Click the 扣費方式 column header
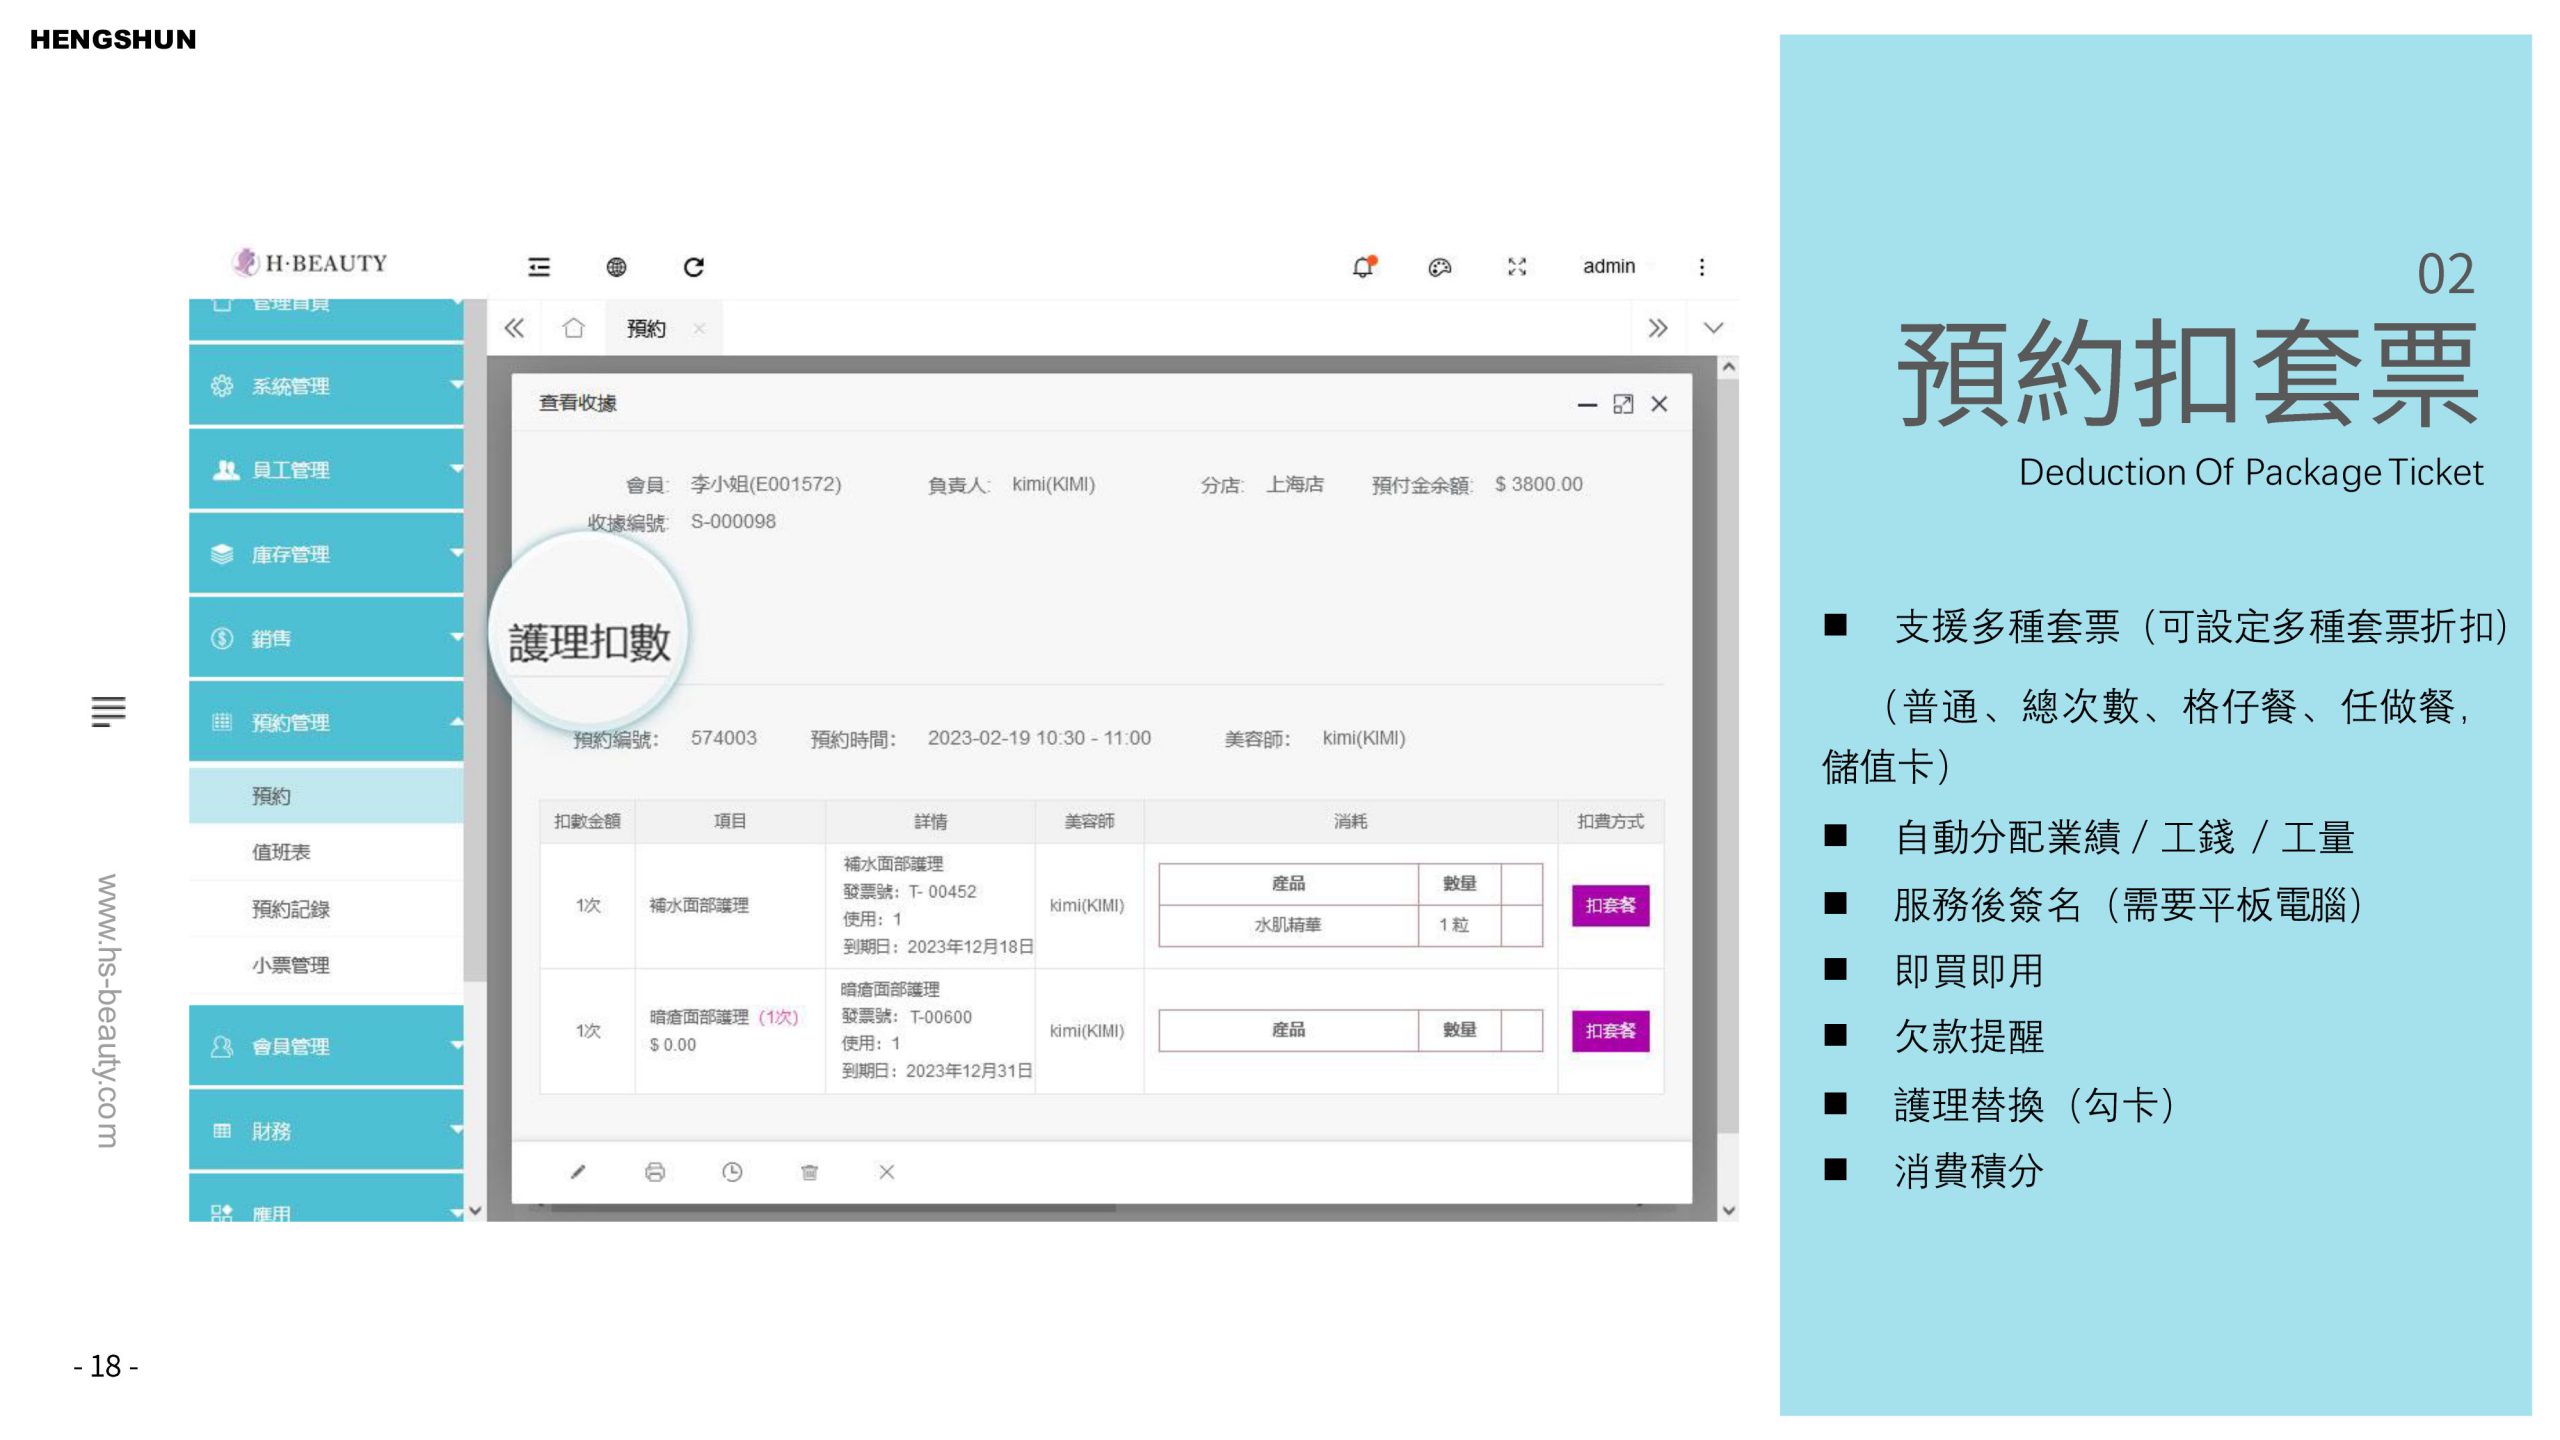The image size is (2560, 1440). tap(1610, 821)
